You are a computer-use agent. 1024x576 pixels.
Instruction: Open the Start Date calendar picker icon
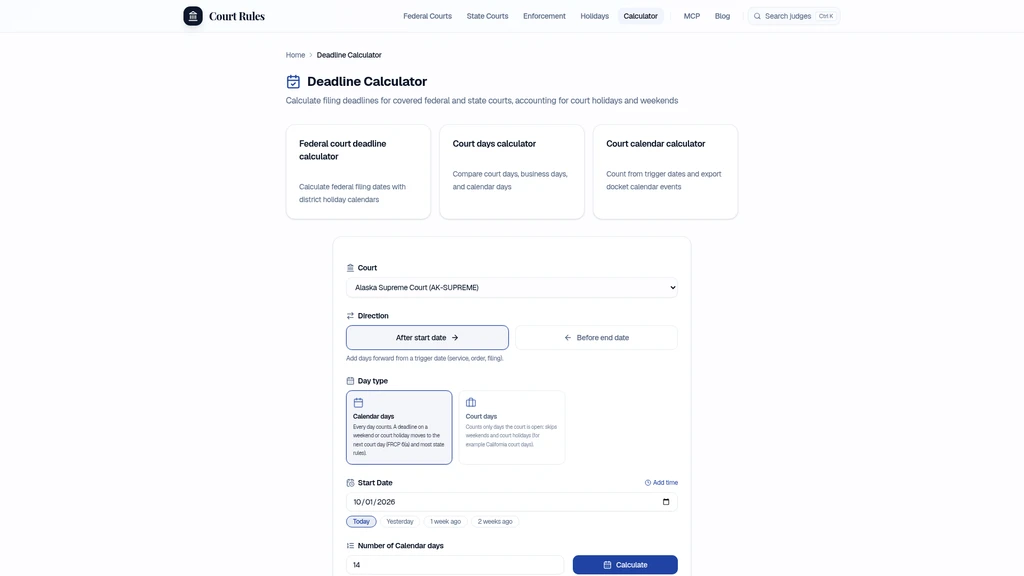point(666,502)
